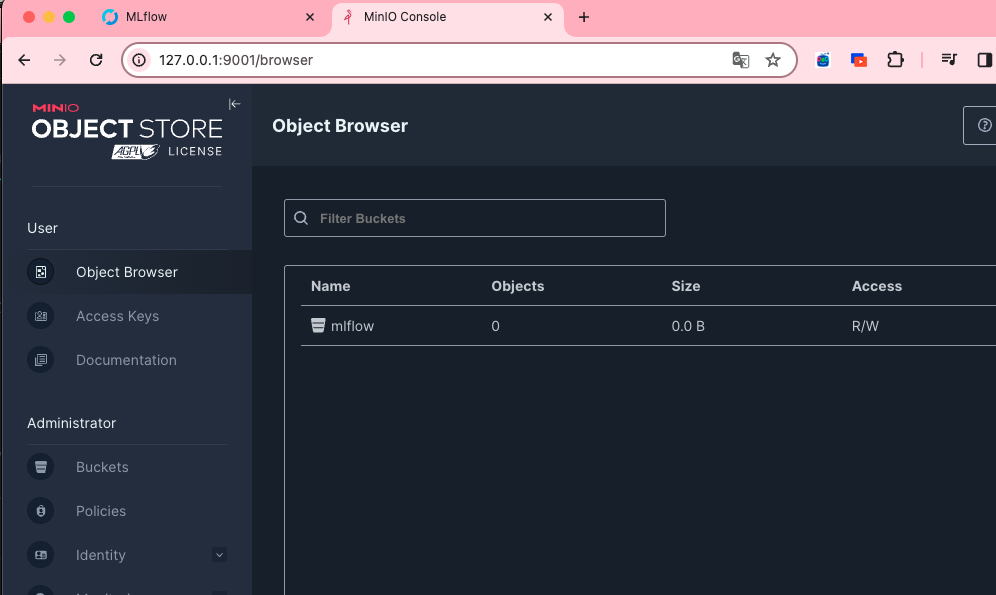Click the Name column header
The width and height of the screenshot is (996, 595).
(x=330, y=286)
